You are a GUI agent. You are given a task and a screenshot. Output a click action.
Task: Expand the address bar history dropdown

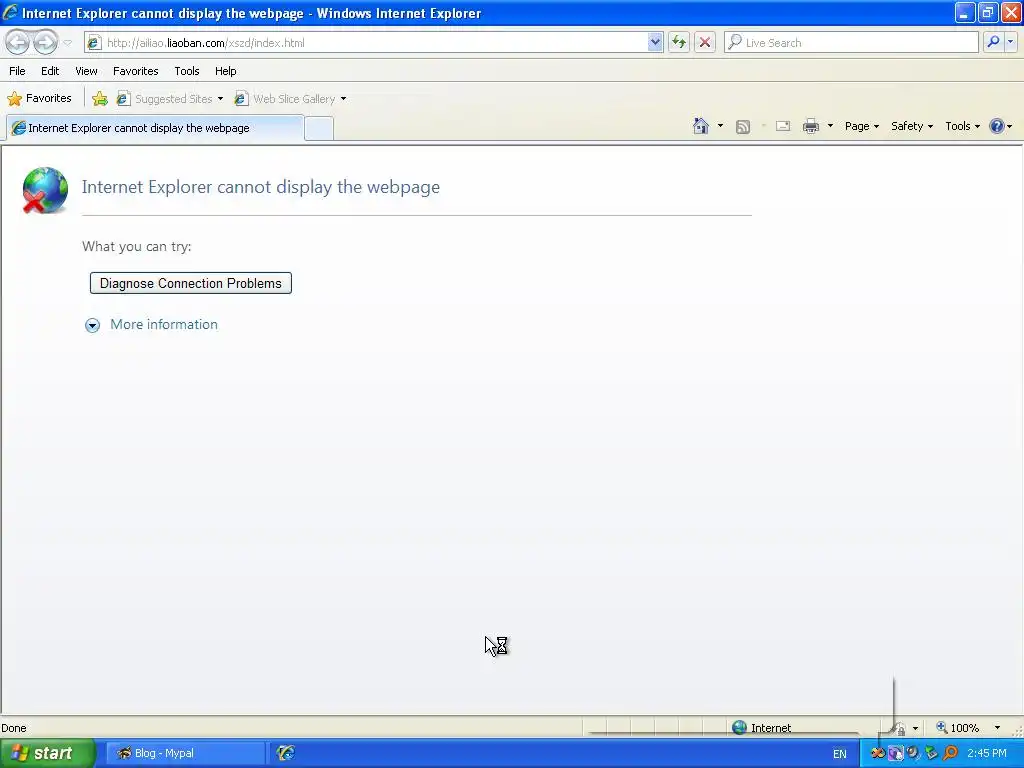(655, 43)
